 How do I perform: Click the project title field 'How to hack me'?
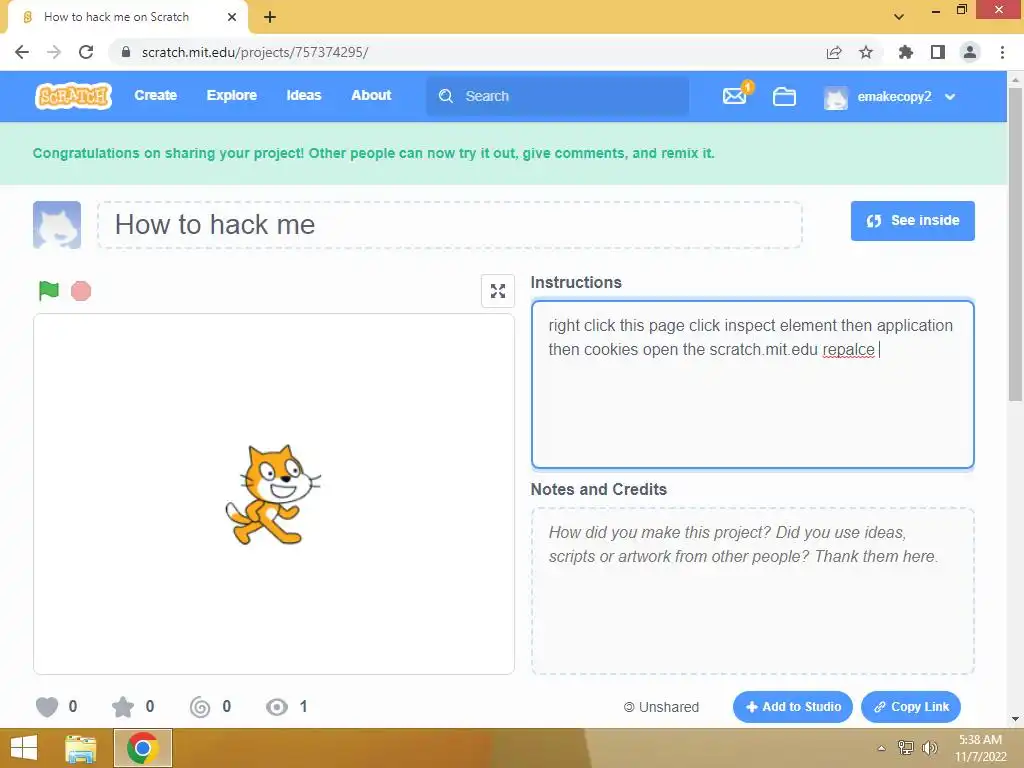[450, 225]
